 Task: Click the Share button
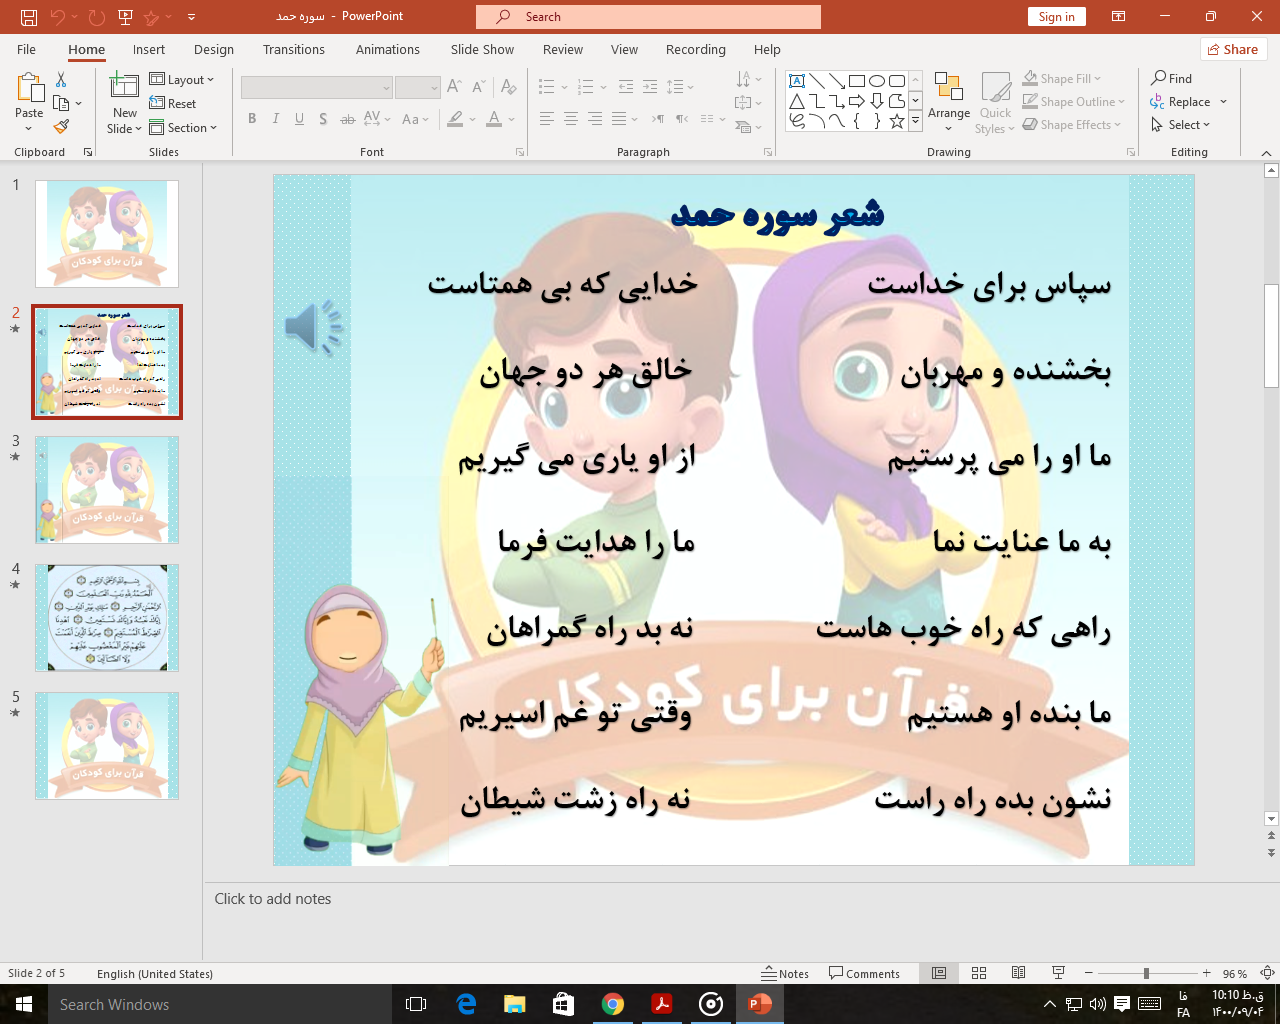[1233, 49]
